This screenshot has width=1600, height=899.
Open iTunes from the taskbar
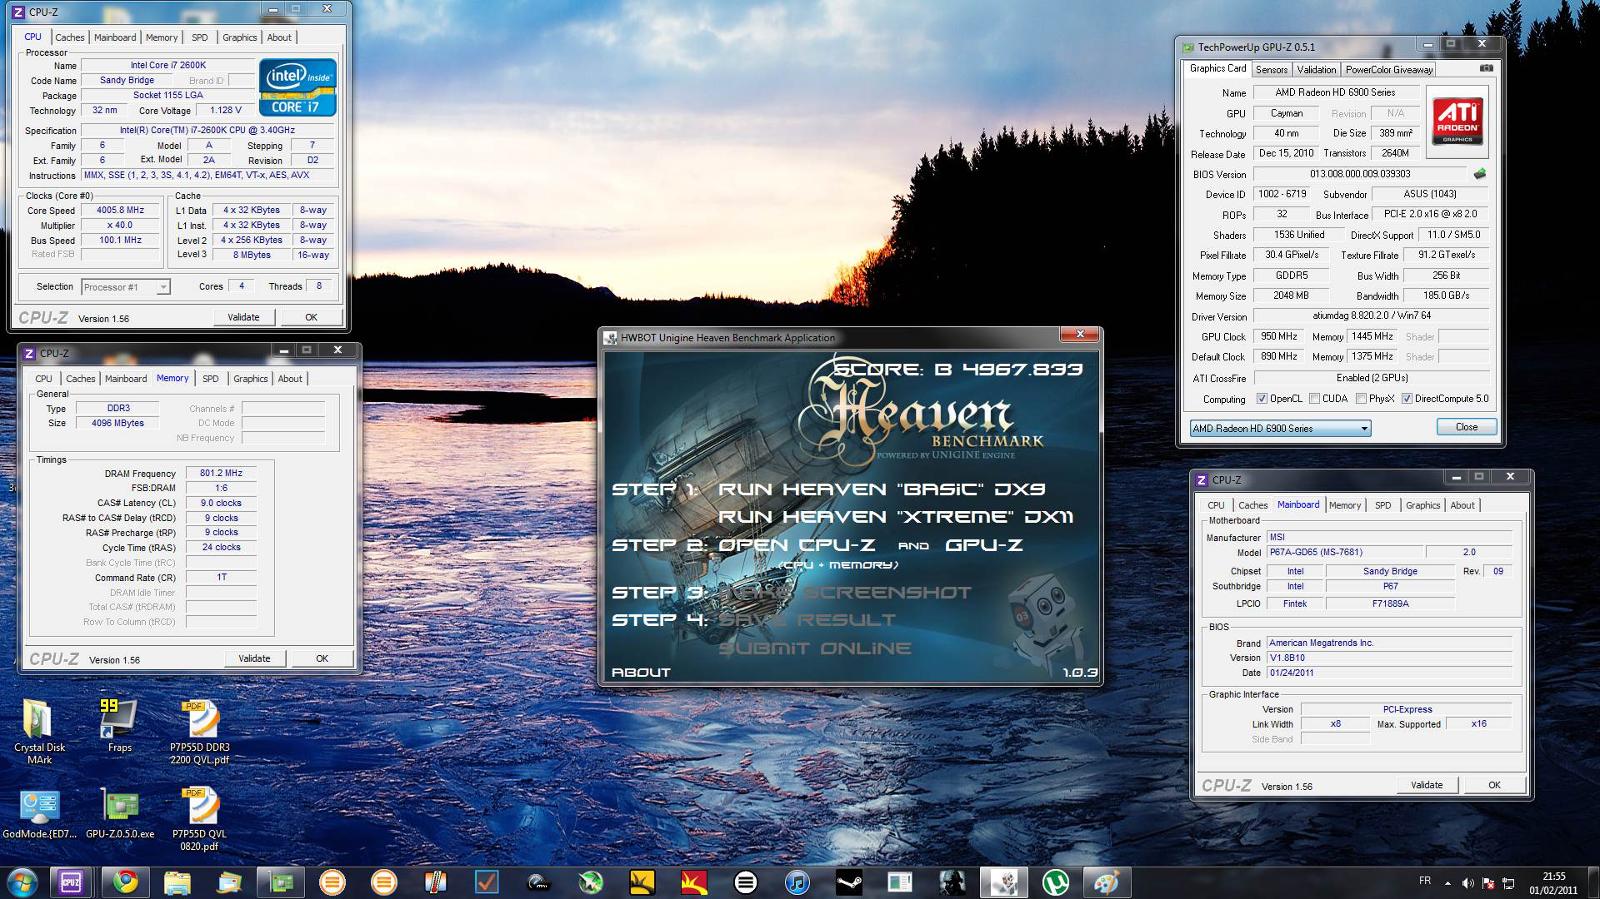[x=797, y=882]
